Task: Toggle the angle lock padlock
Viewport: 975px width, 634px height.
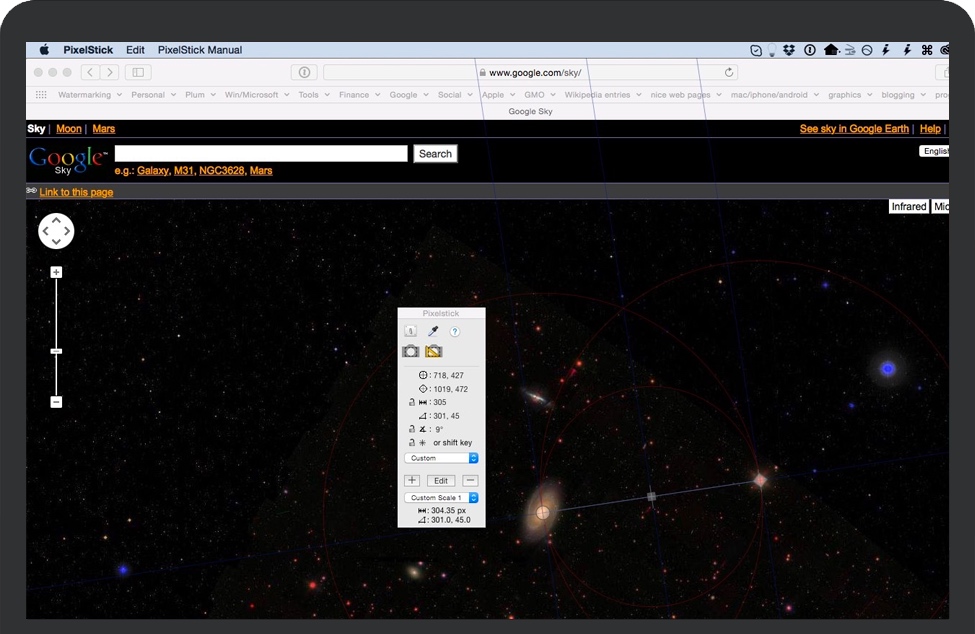Action: tap(411, 429)
